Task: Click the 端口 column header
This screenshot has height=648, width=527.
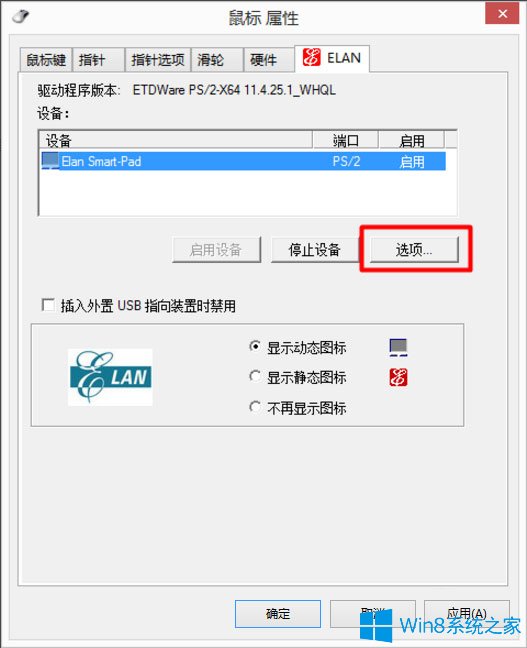Action: [346, 141]
